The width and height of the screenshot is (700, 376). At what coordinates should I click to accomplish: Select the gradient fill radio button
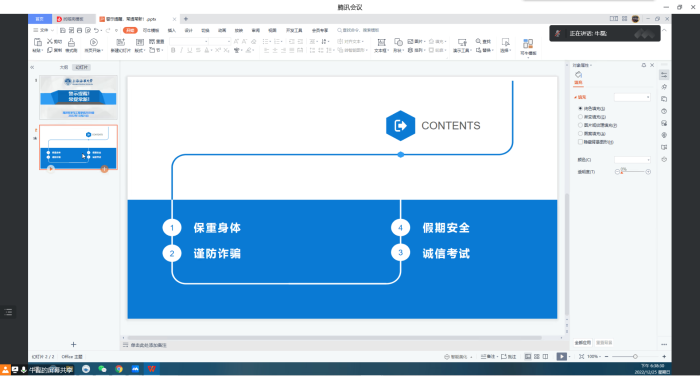(580, 117)
